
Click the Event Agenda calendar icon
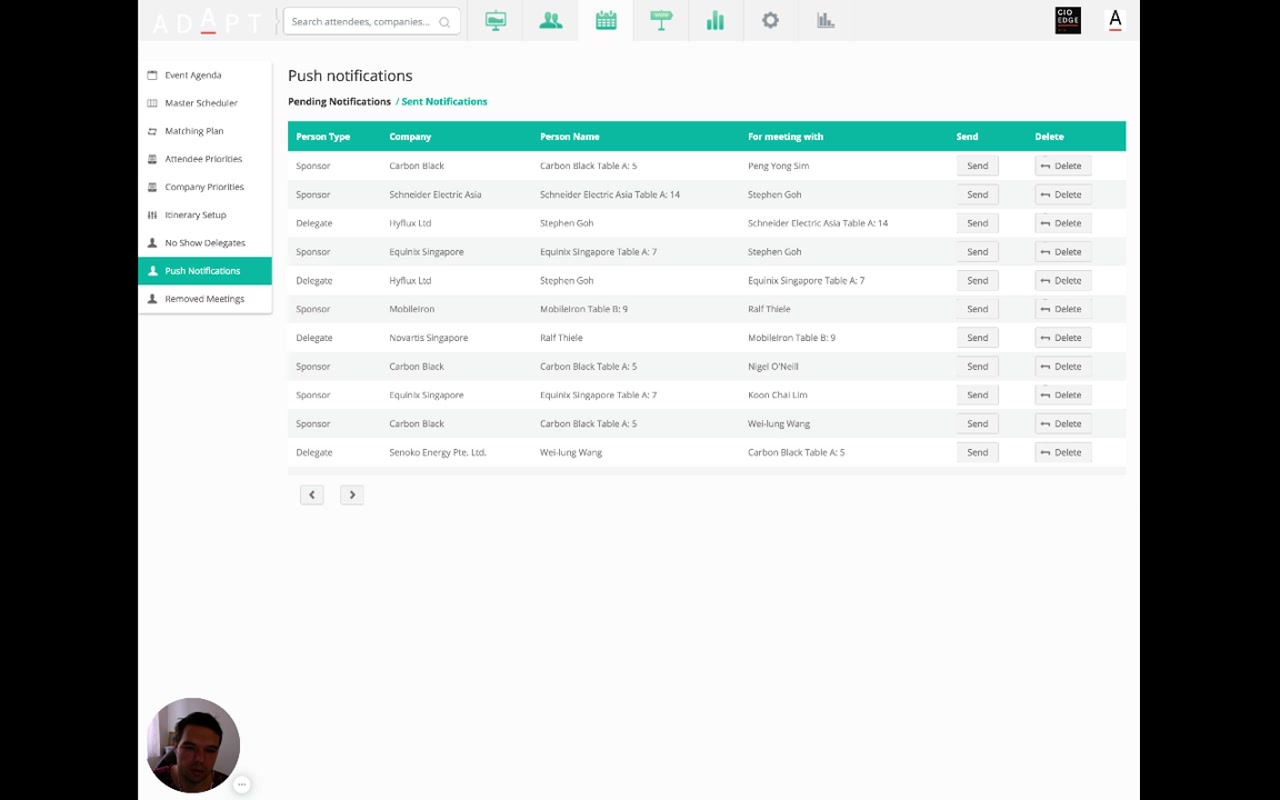click(152, 75)
